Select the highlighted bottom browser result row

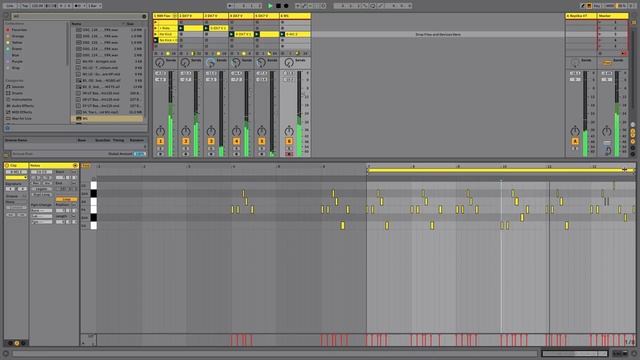pos(107,118)
